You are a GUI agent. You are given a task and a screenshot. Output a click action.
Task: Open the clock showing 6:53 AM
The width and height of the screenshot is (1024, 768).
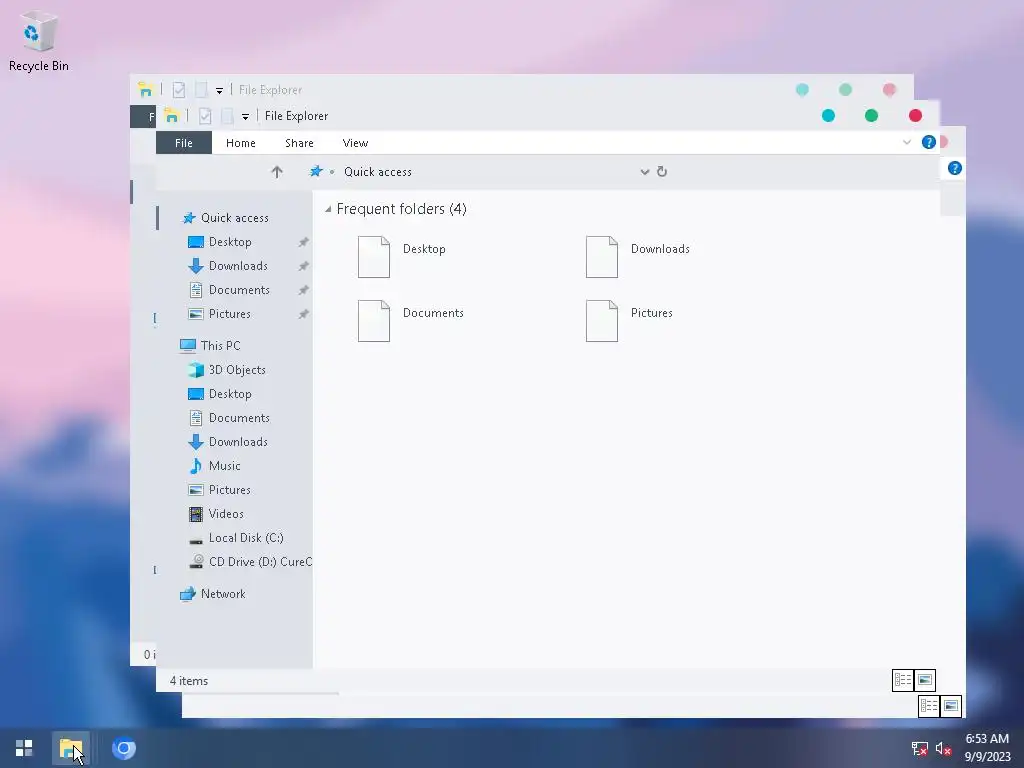click(x=987, y=748)
